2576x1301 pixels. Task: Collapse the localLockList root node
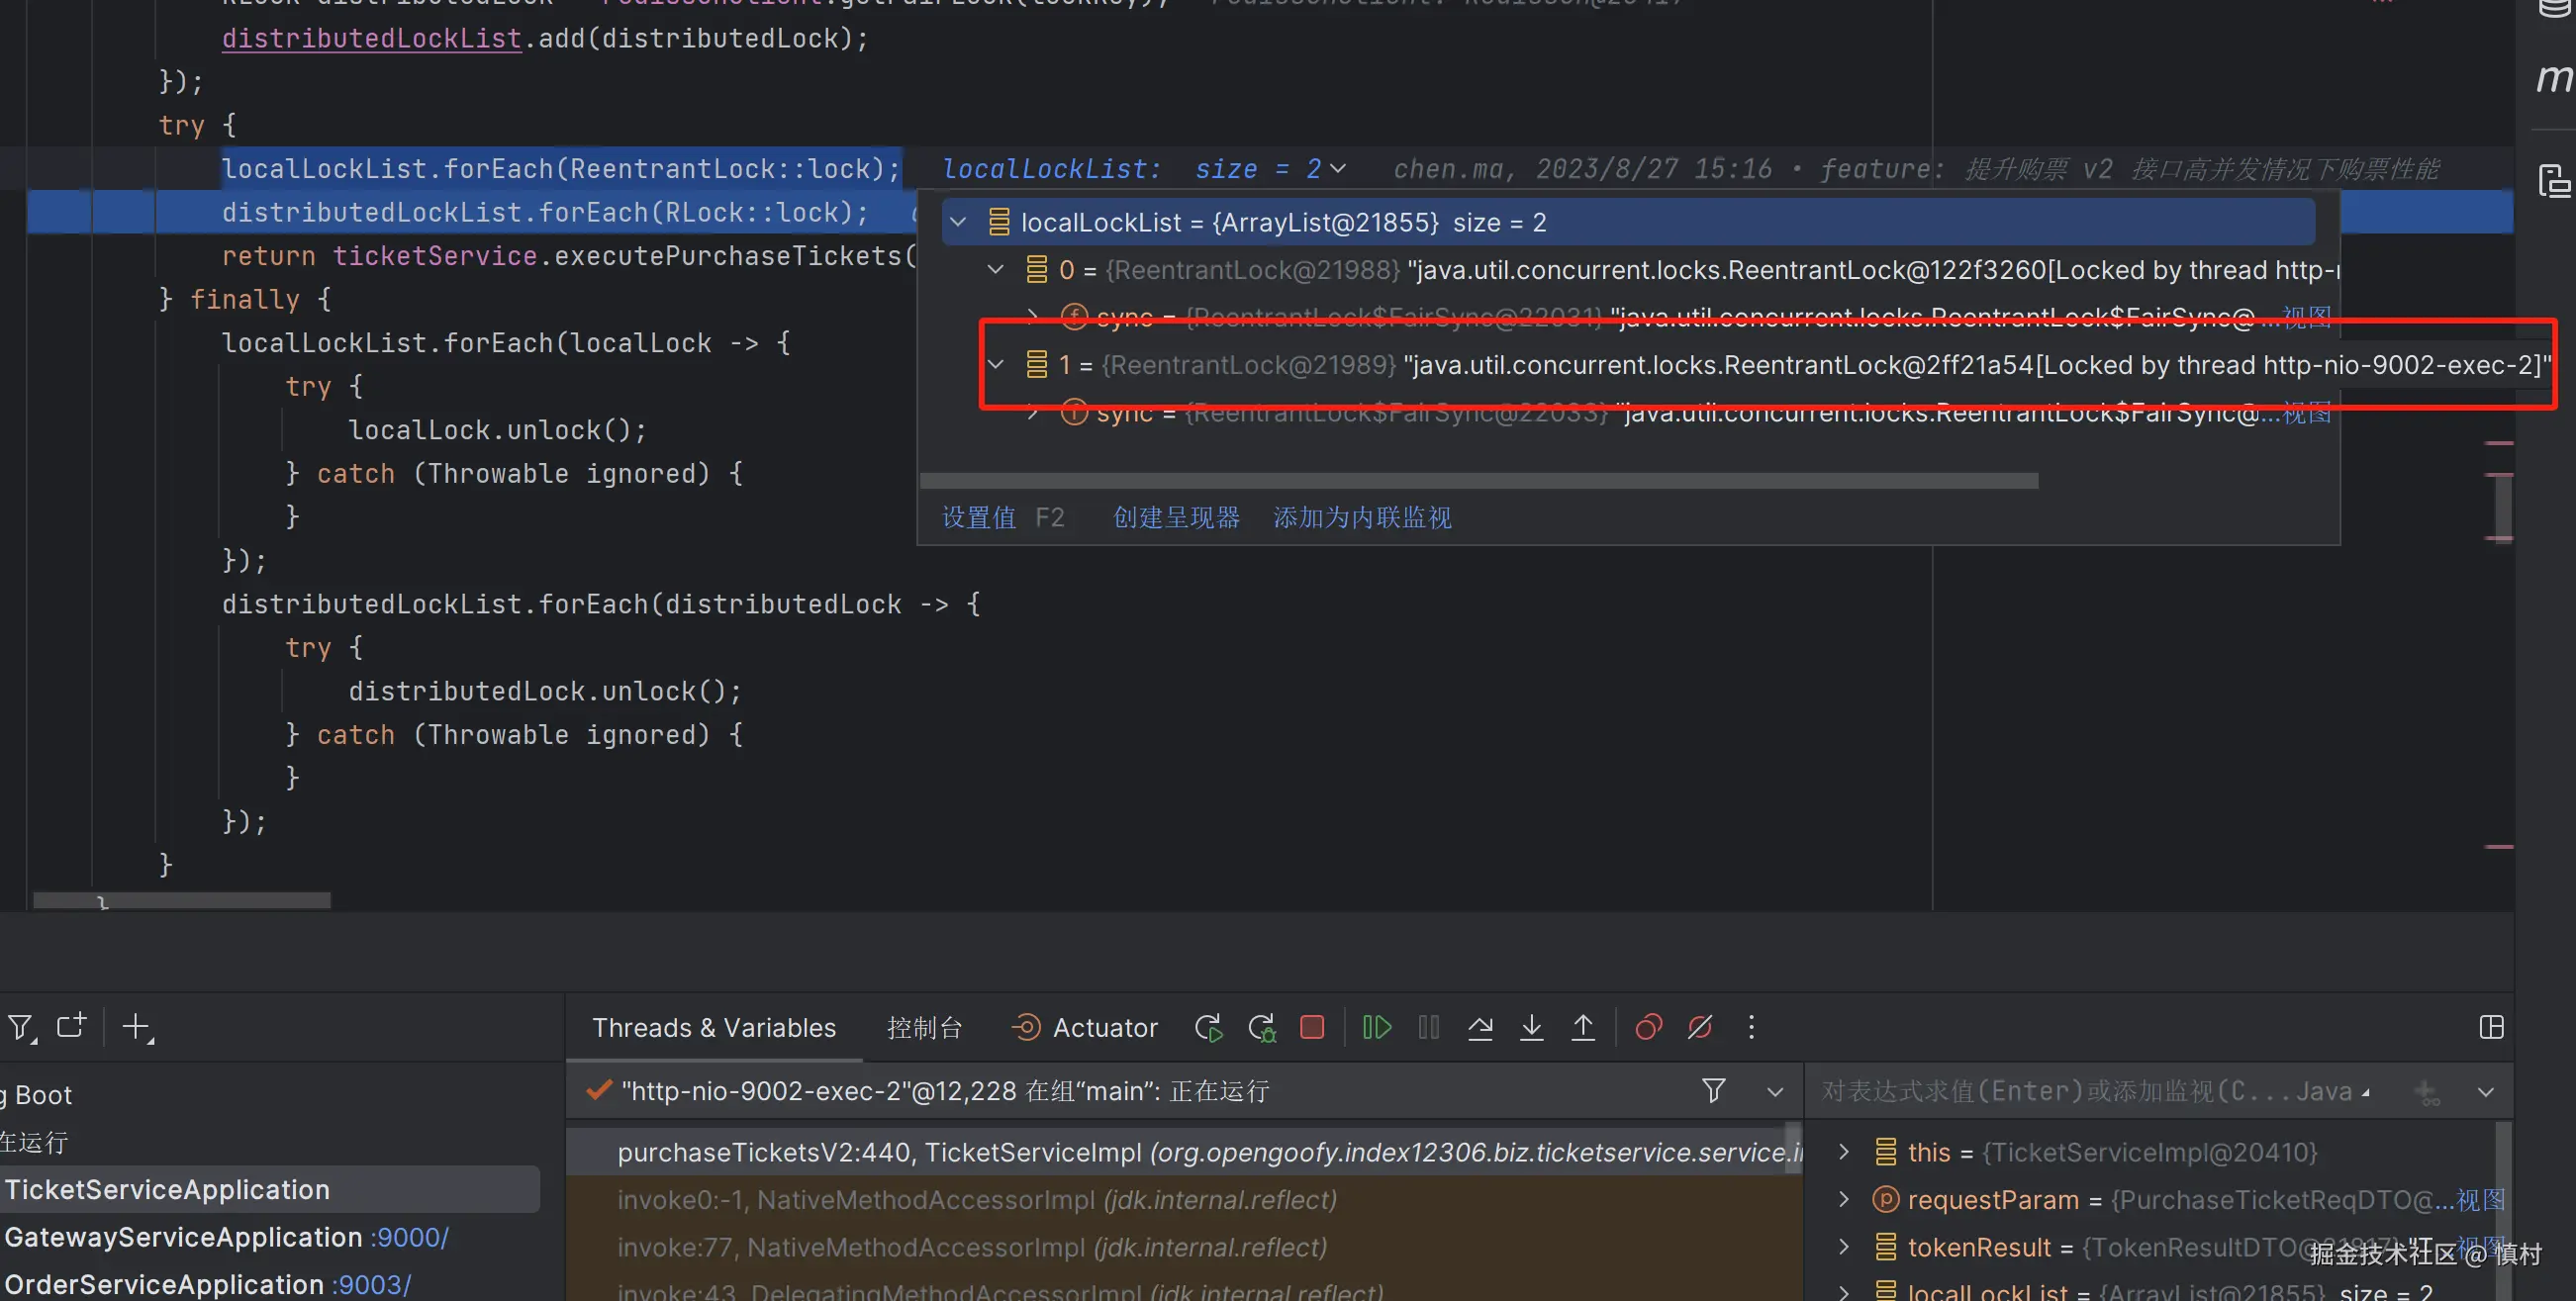(x=958, y=222)
